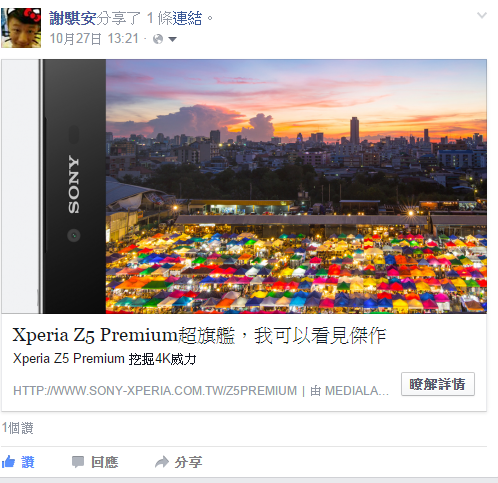Open the Xperia Z5 Premium超旗艦 headline

click(x=199, y=335)
